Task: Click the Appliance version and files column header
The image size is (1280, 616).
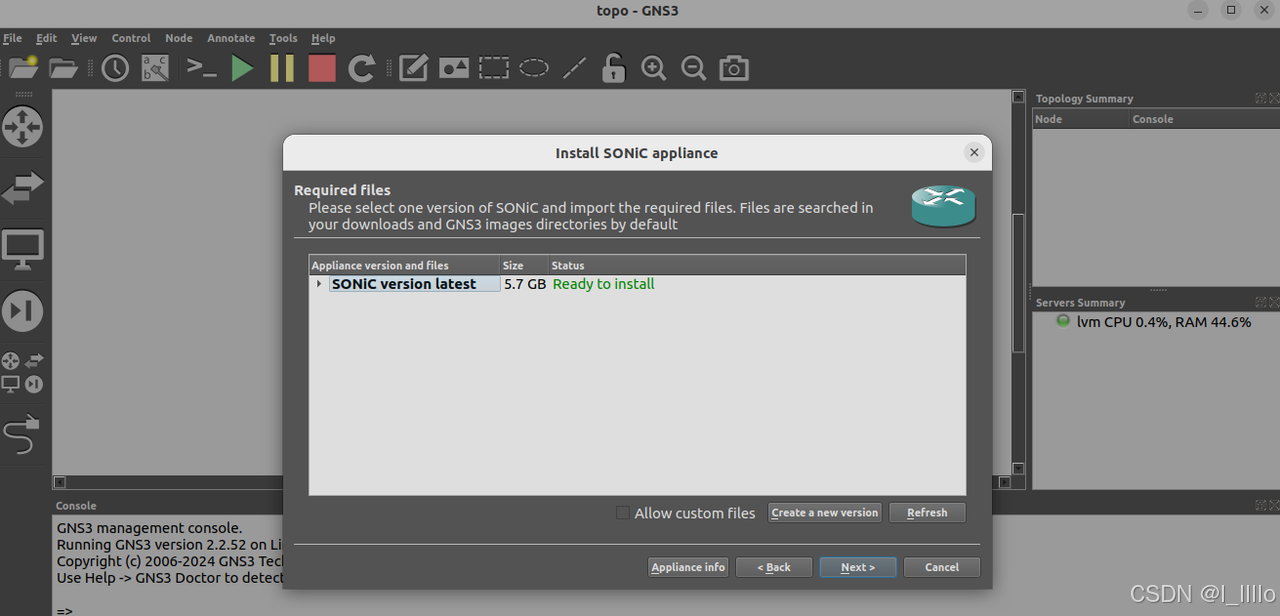Action: (404, 265)
